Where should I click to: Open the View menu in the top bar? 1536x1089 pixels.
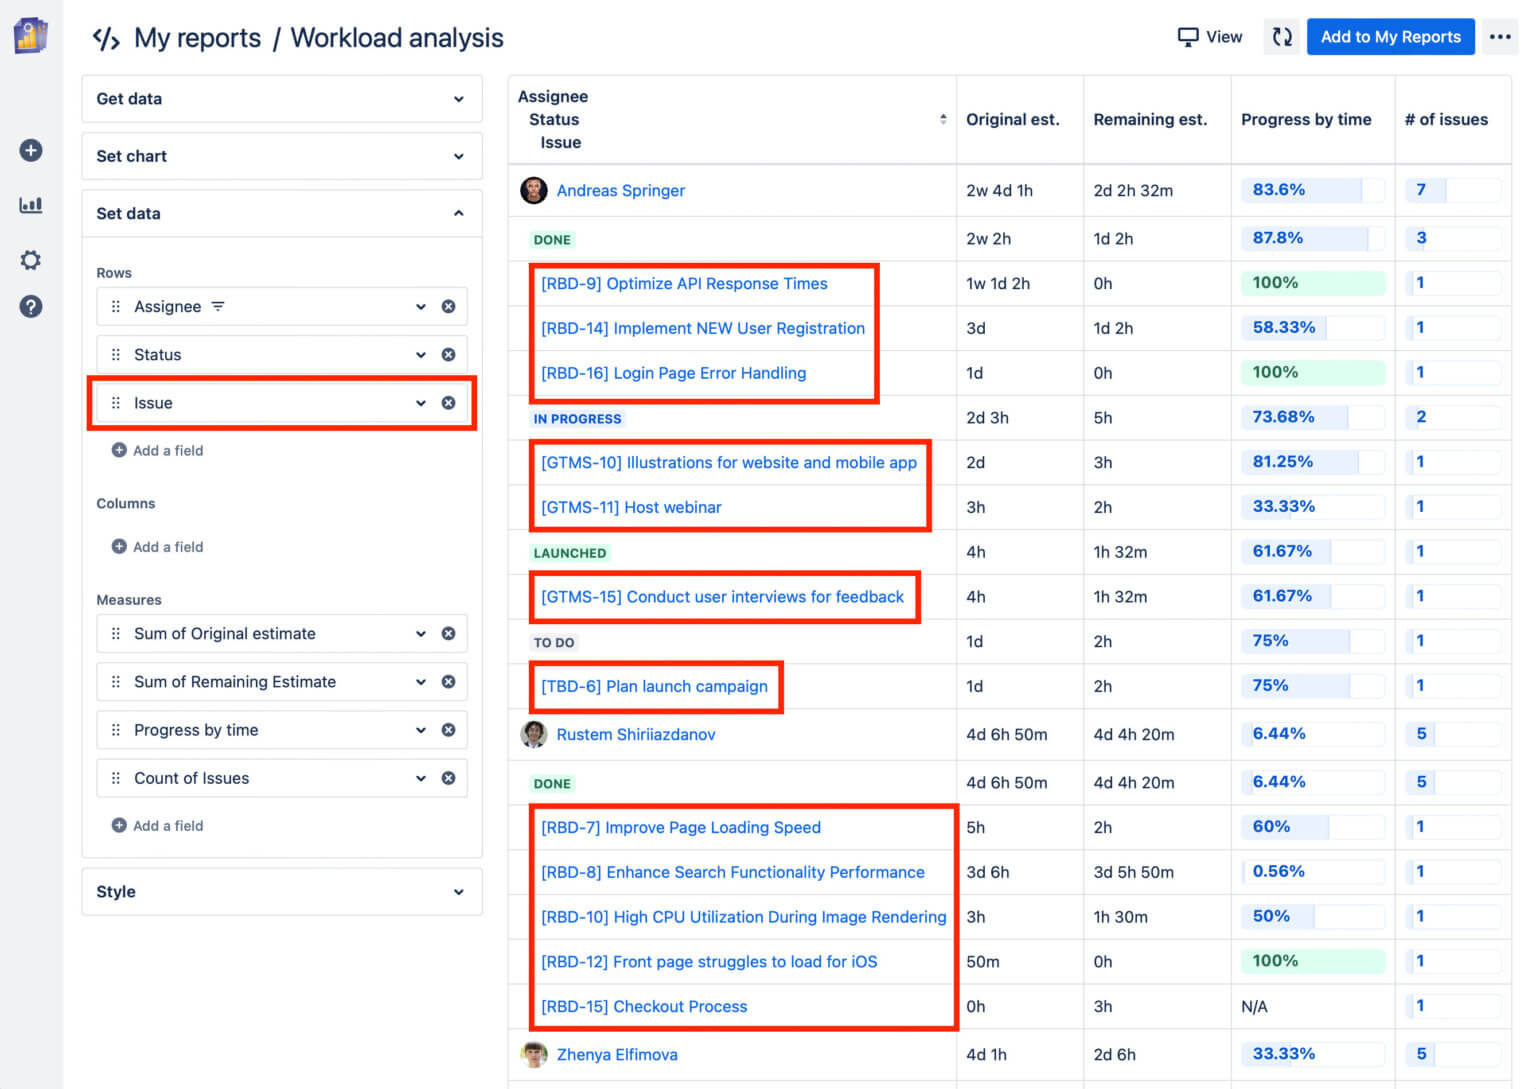click(1210, 36)
